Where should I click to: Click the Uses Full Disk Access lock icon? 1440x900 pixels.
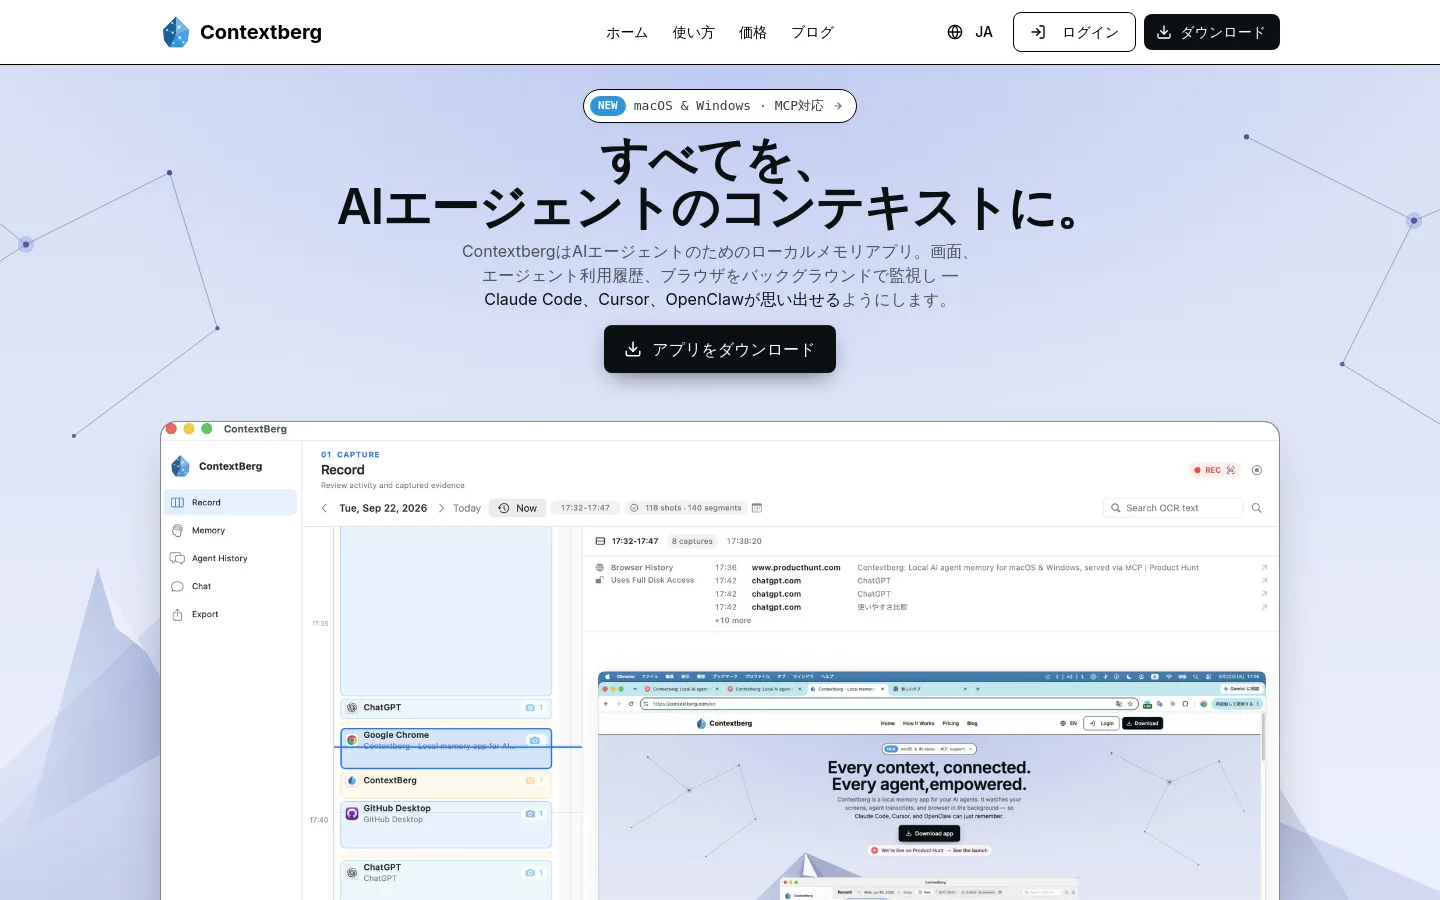(600, 580)
